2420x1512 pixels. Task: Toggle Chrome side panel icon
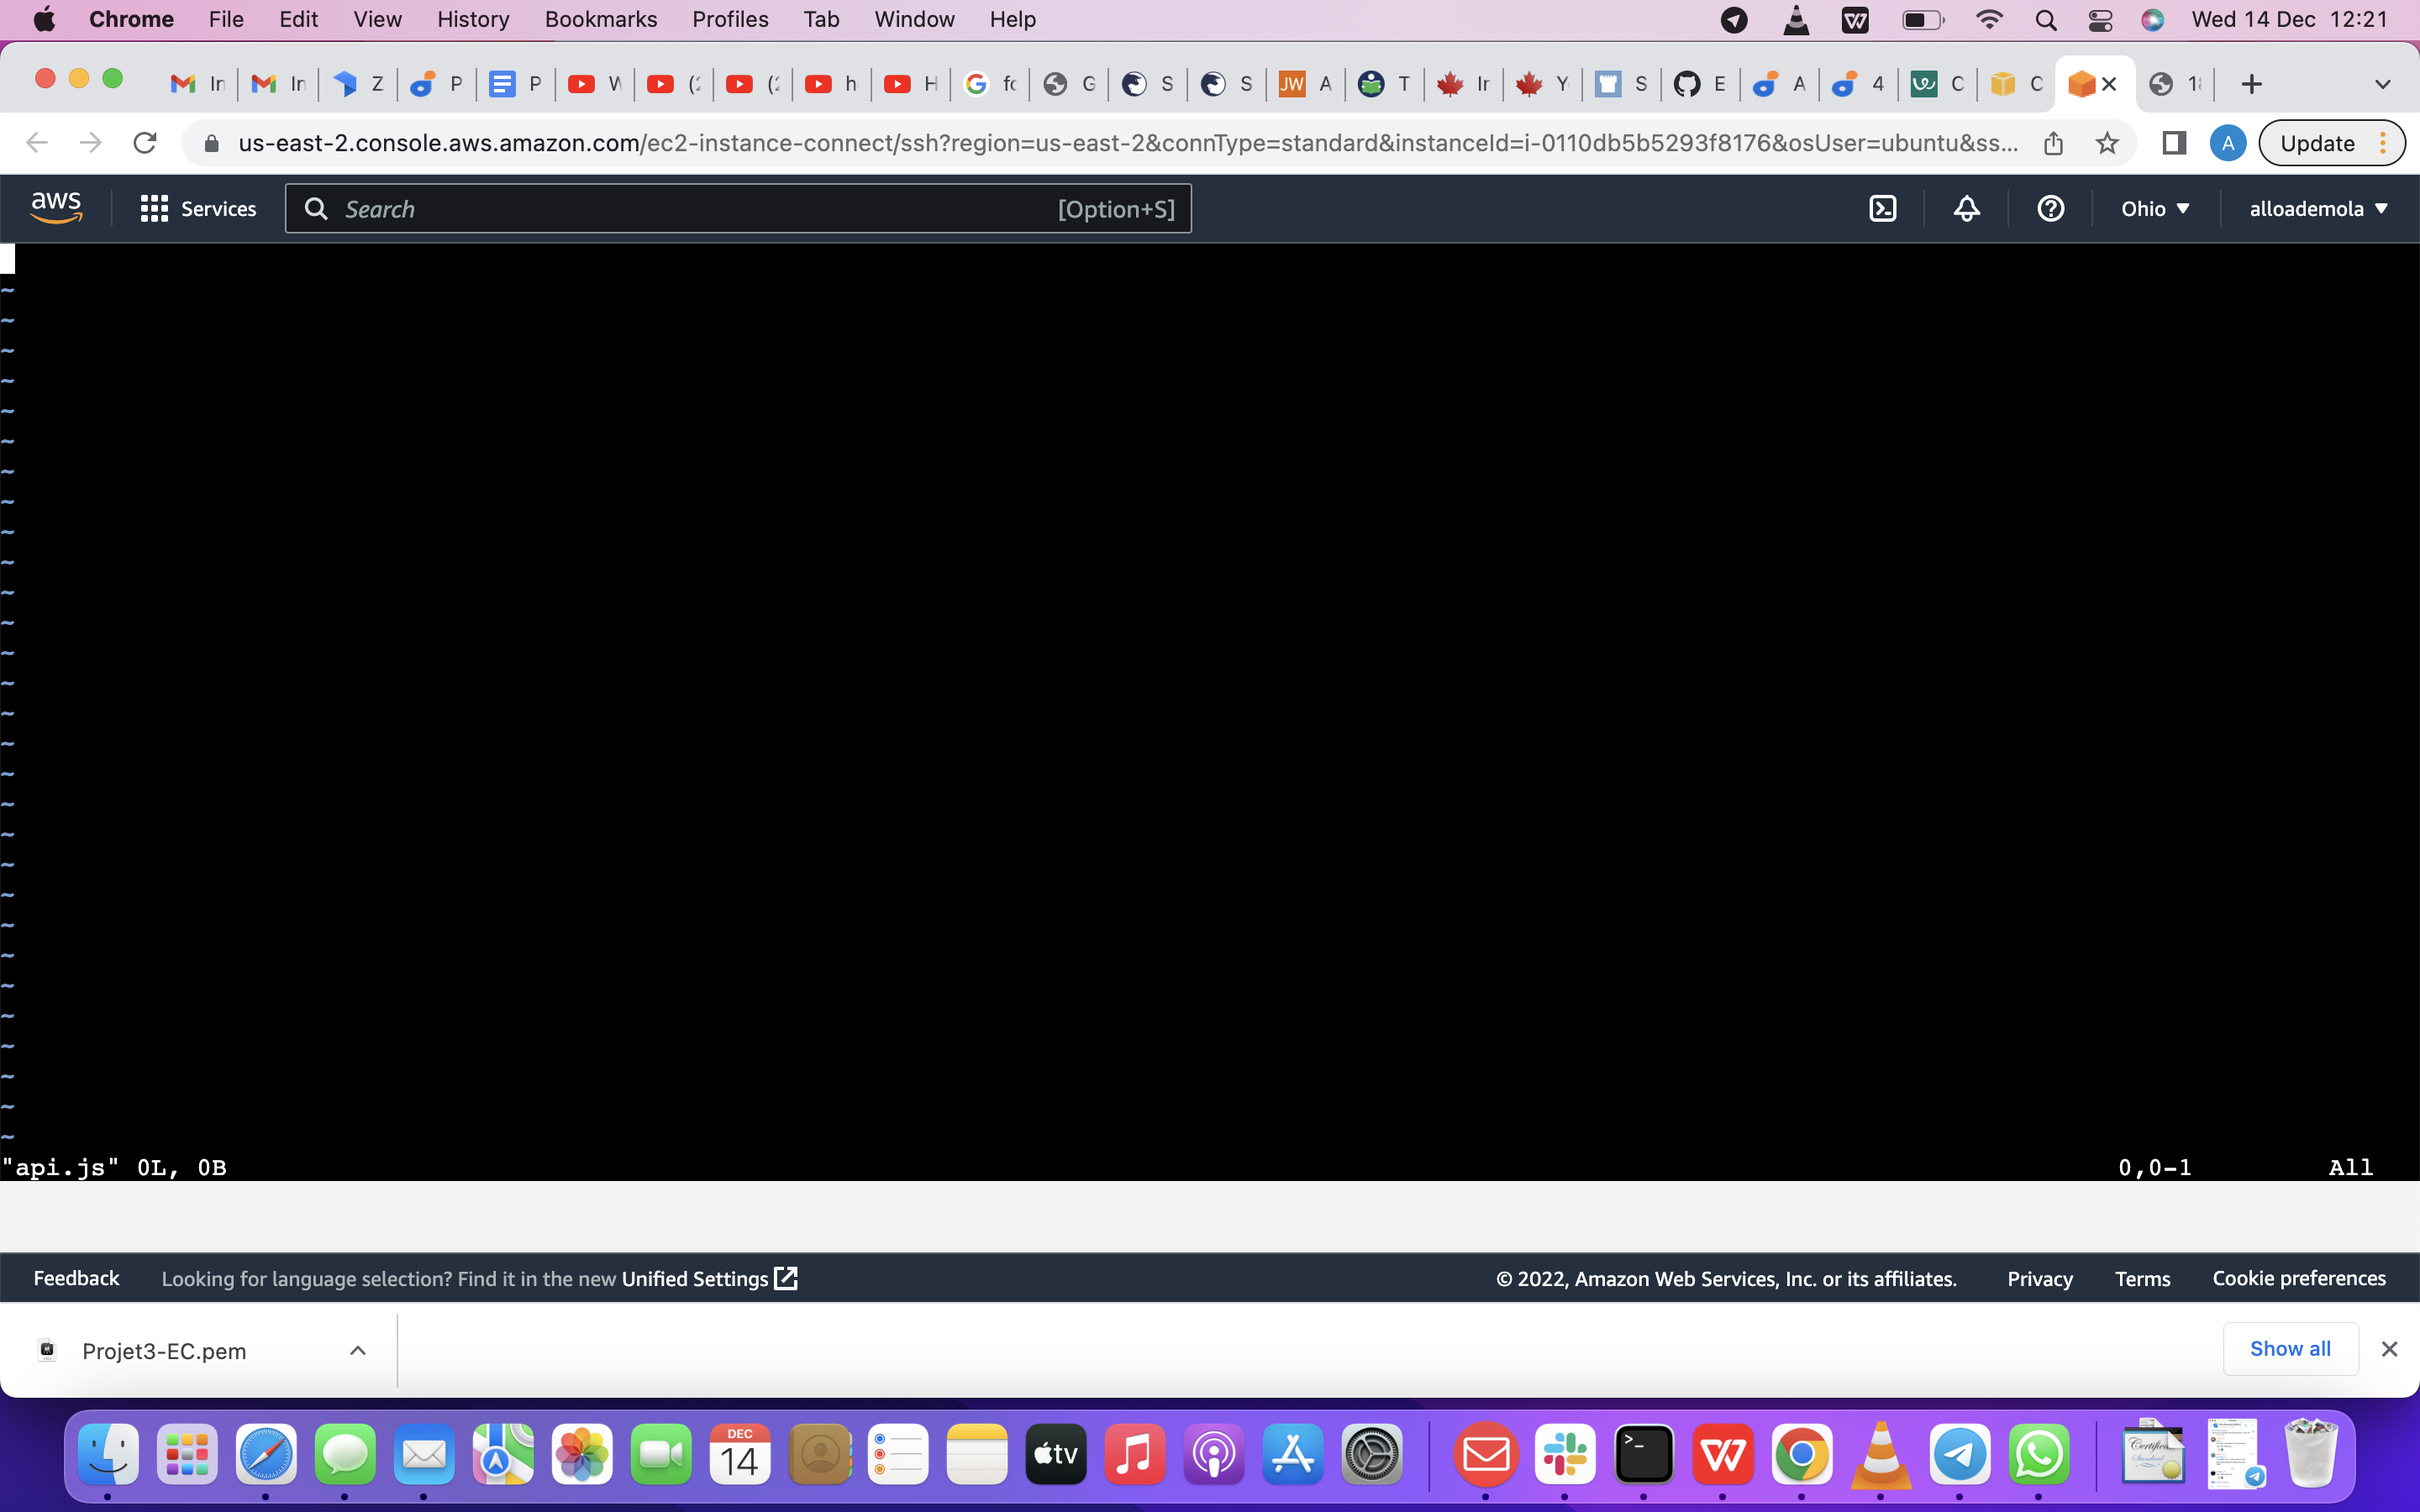coord(2173,143)
